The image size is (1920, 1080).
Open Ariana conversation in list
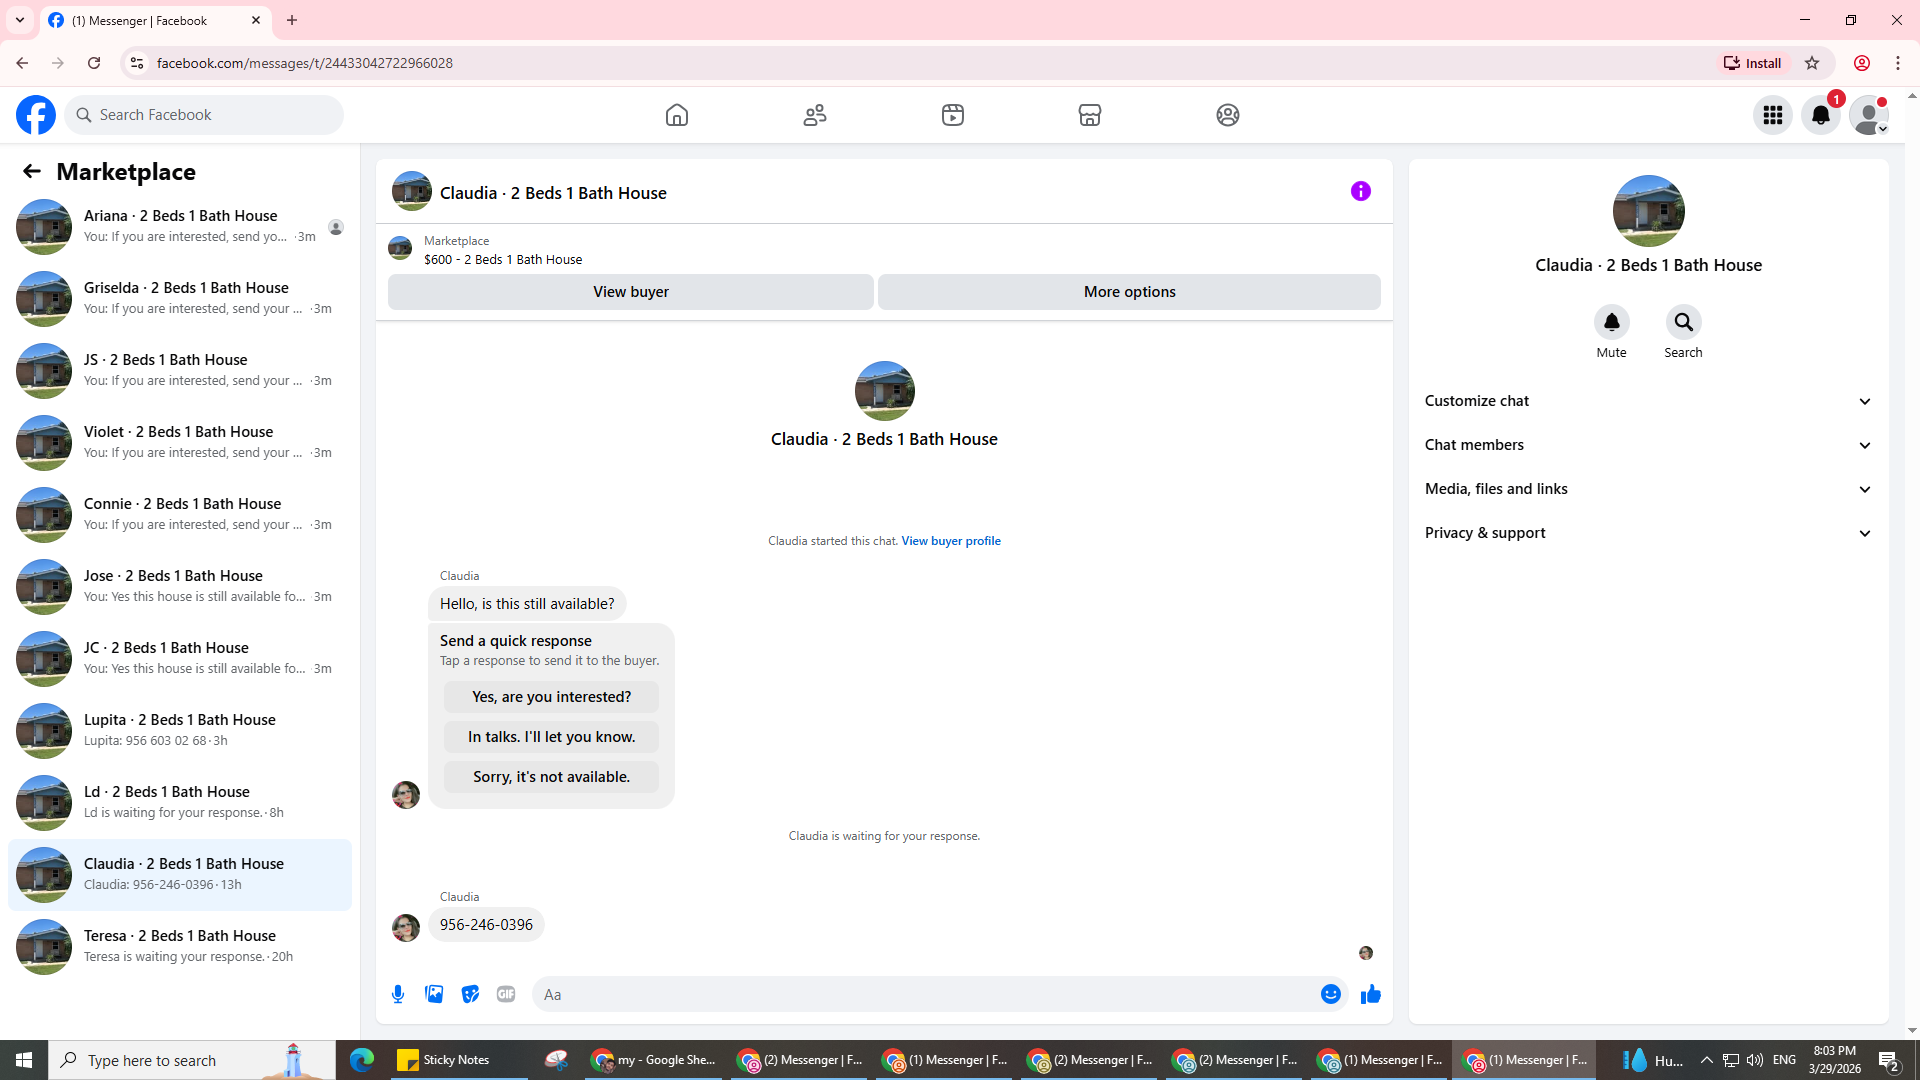point(180,227)
